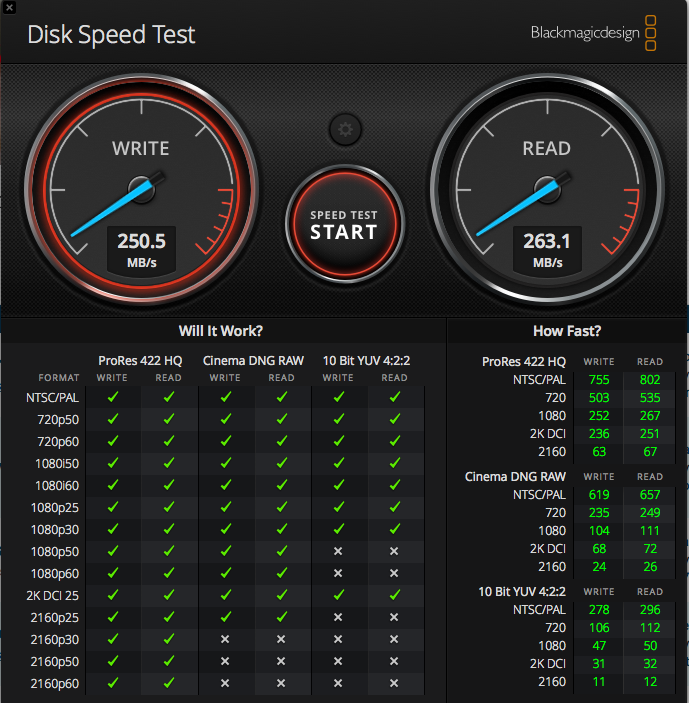
Task: Click the ProRes 422 HQ write checkmark for 2160p50
Action: point(113,661)
